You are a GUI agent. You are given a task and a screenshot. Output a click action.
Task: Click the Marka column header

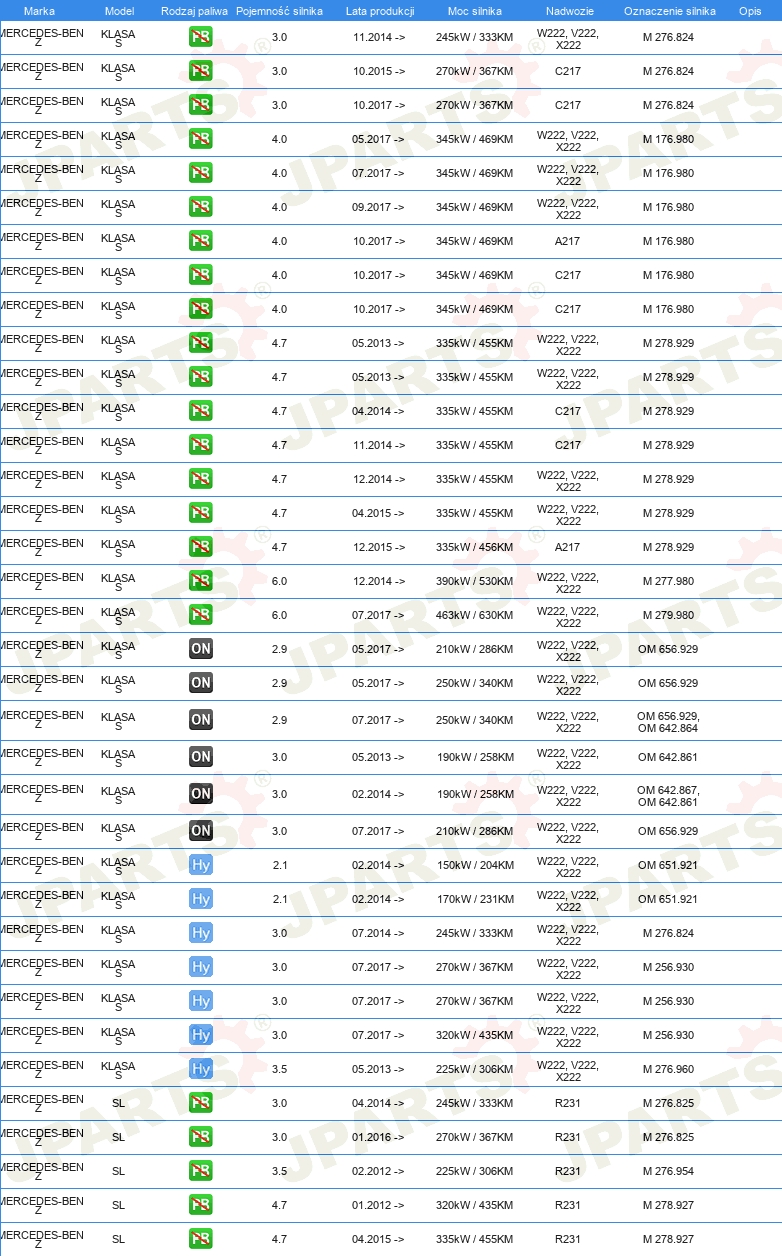pyautogui.click(x=39, y=11)
